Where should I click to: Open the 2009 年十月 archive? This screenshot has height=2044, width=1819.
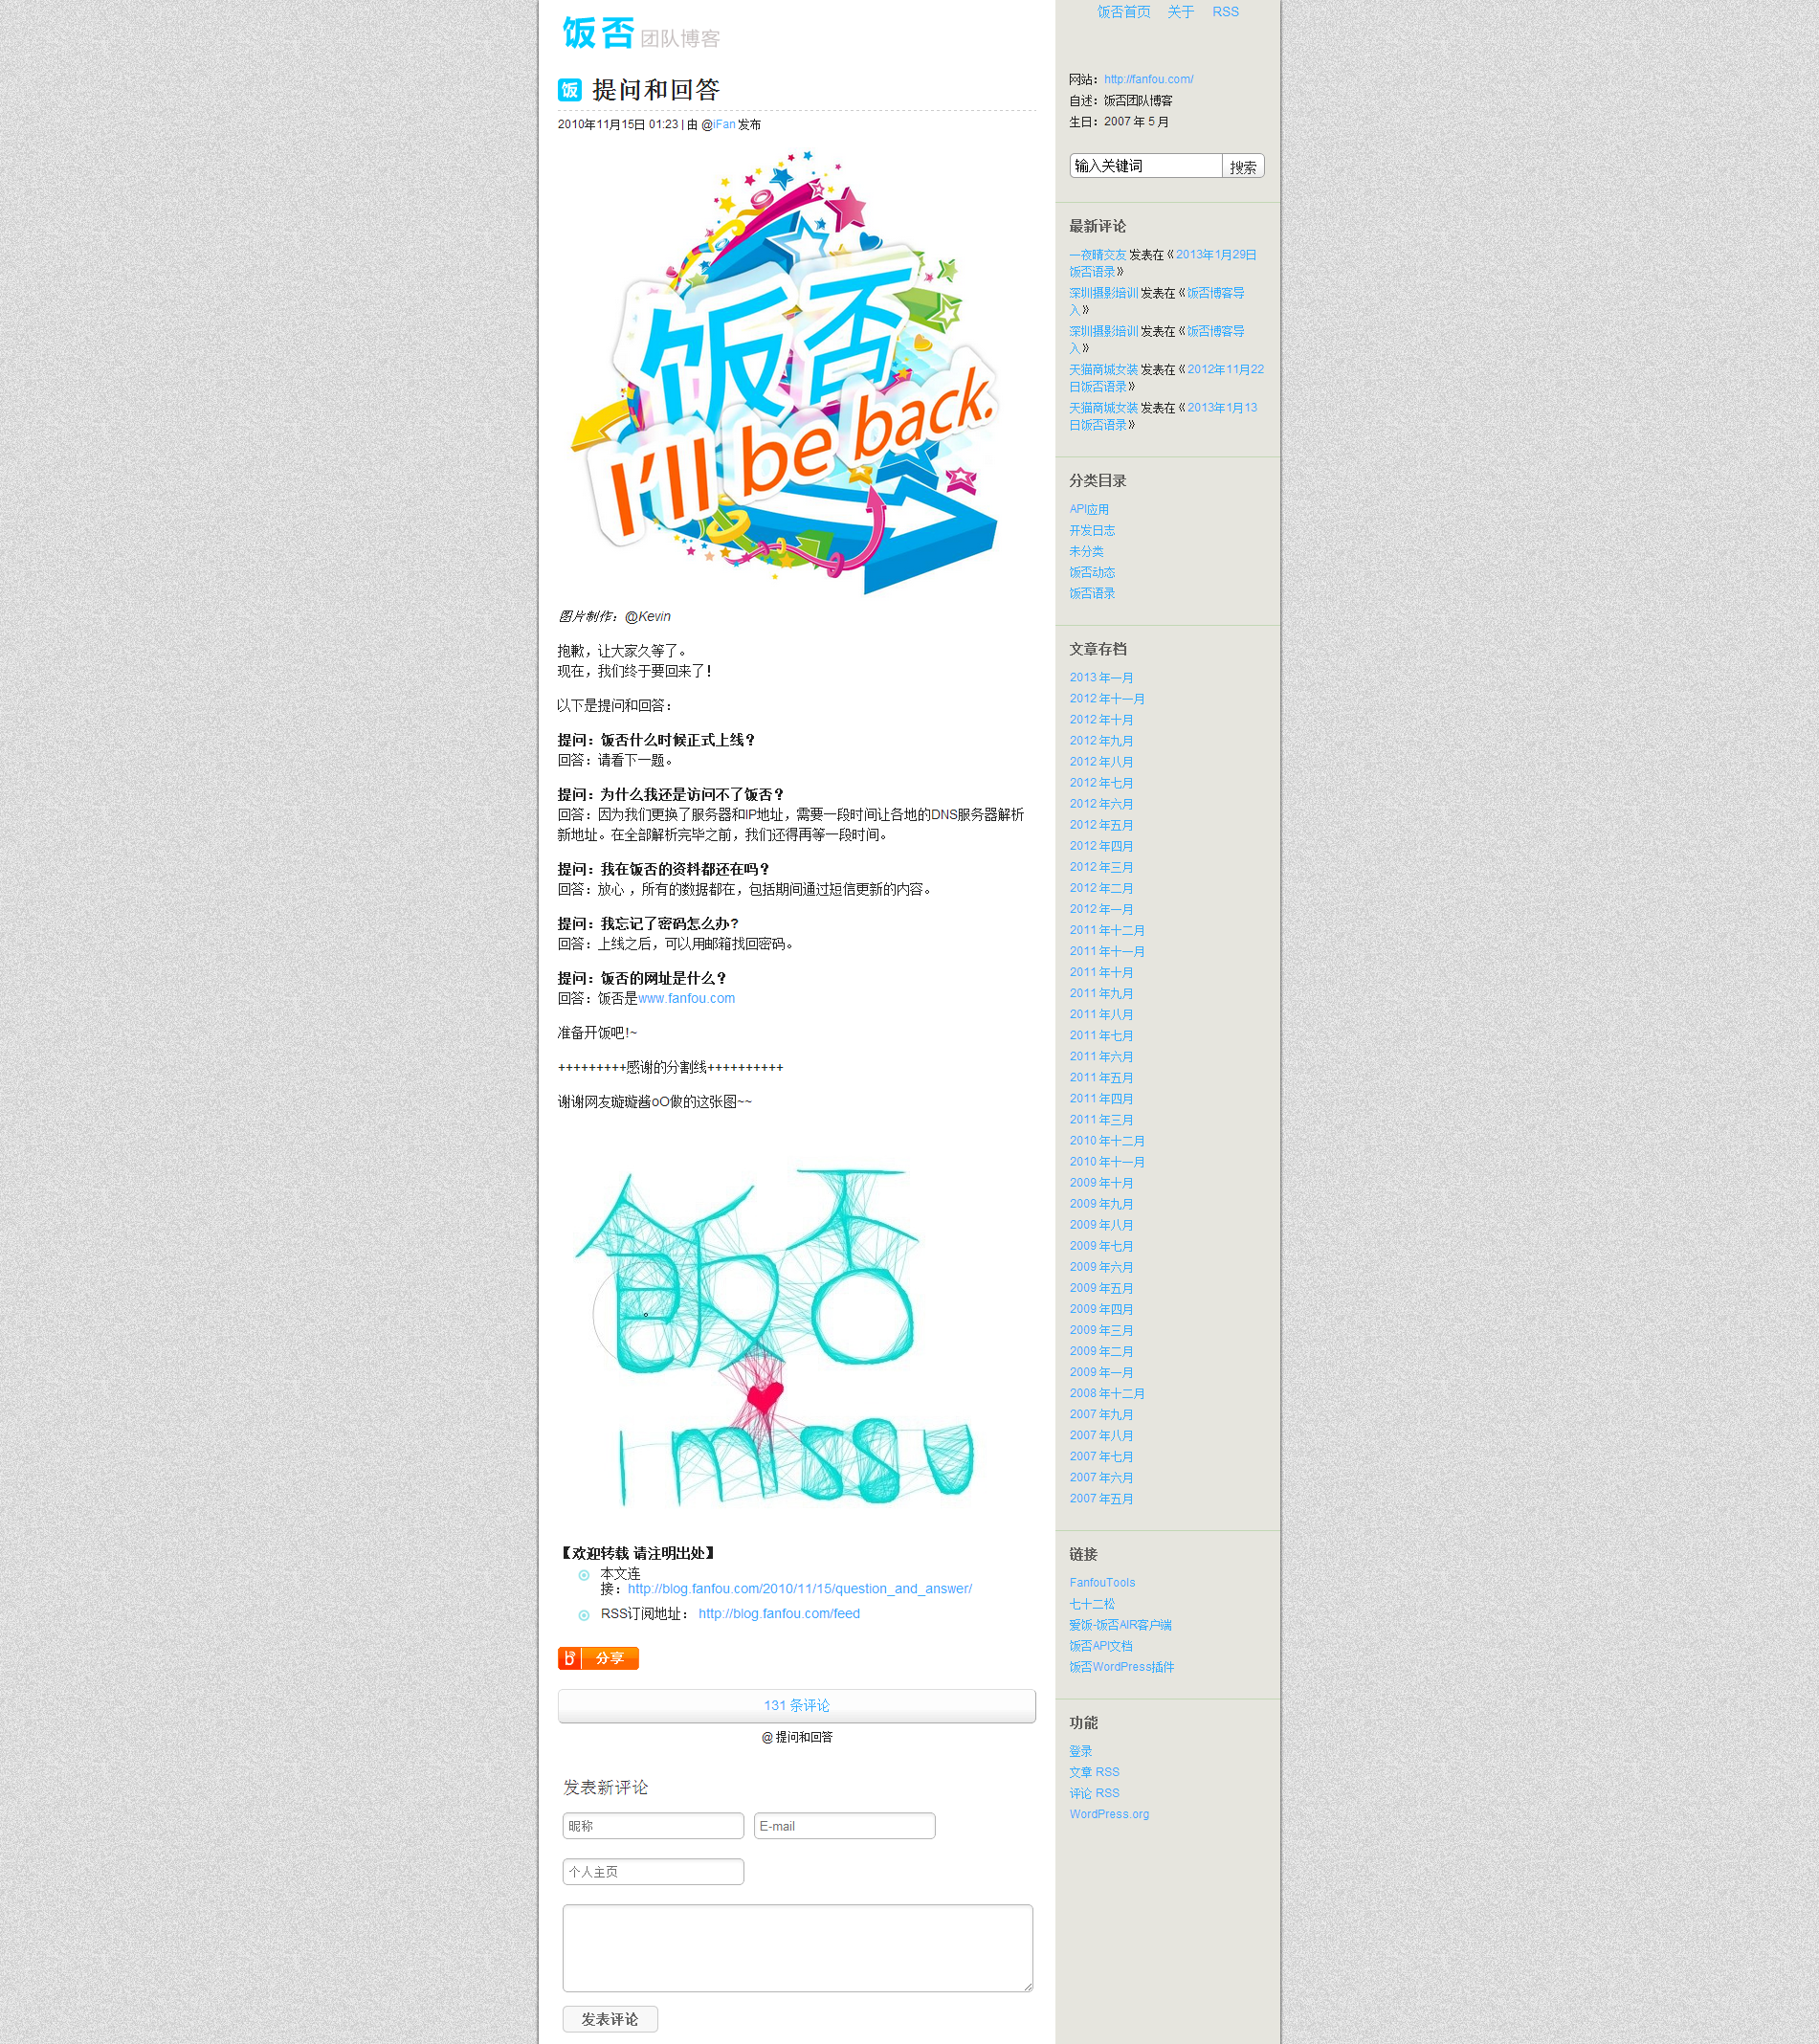(x=1101, y=1182)
